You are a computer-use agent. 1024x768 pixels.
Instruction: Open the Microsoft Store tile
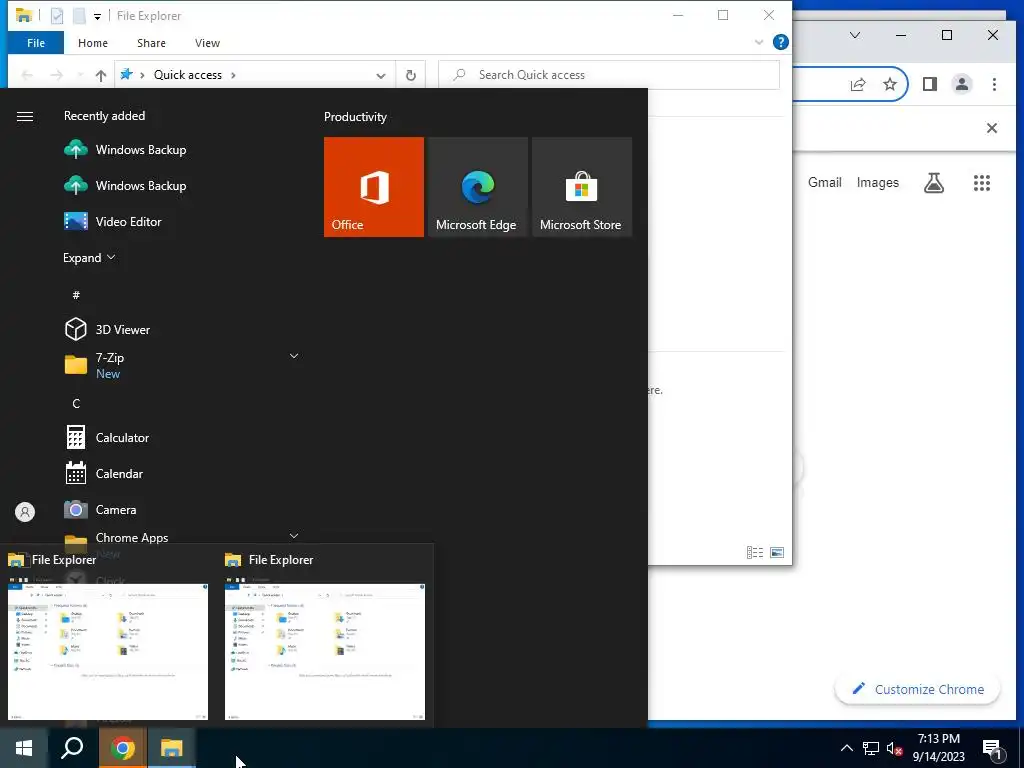click(581, 187)
